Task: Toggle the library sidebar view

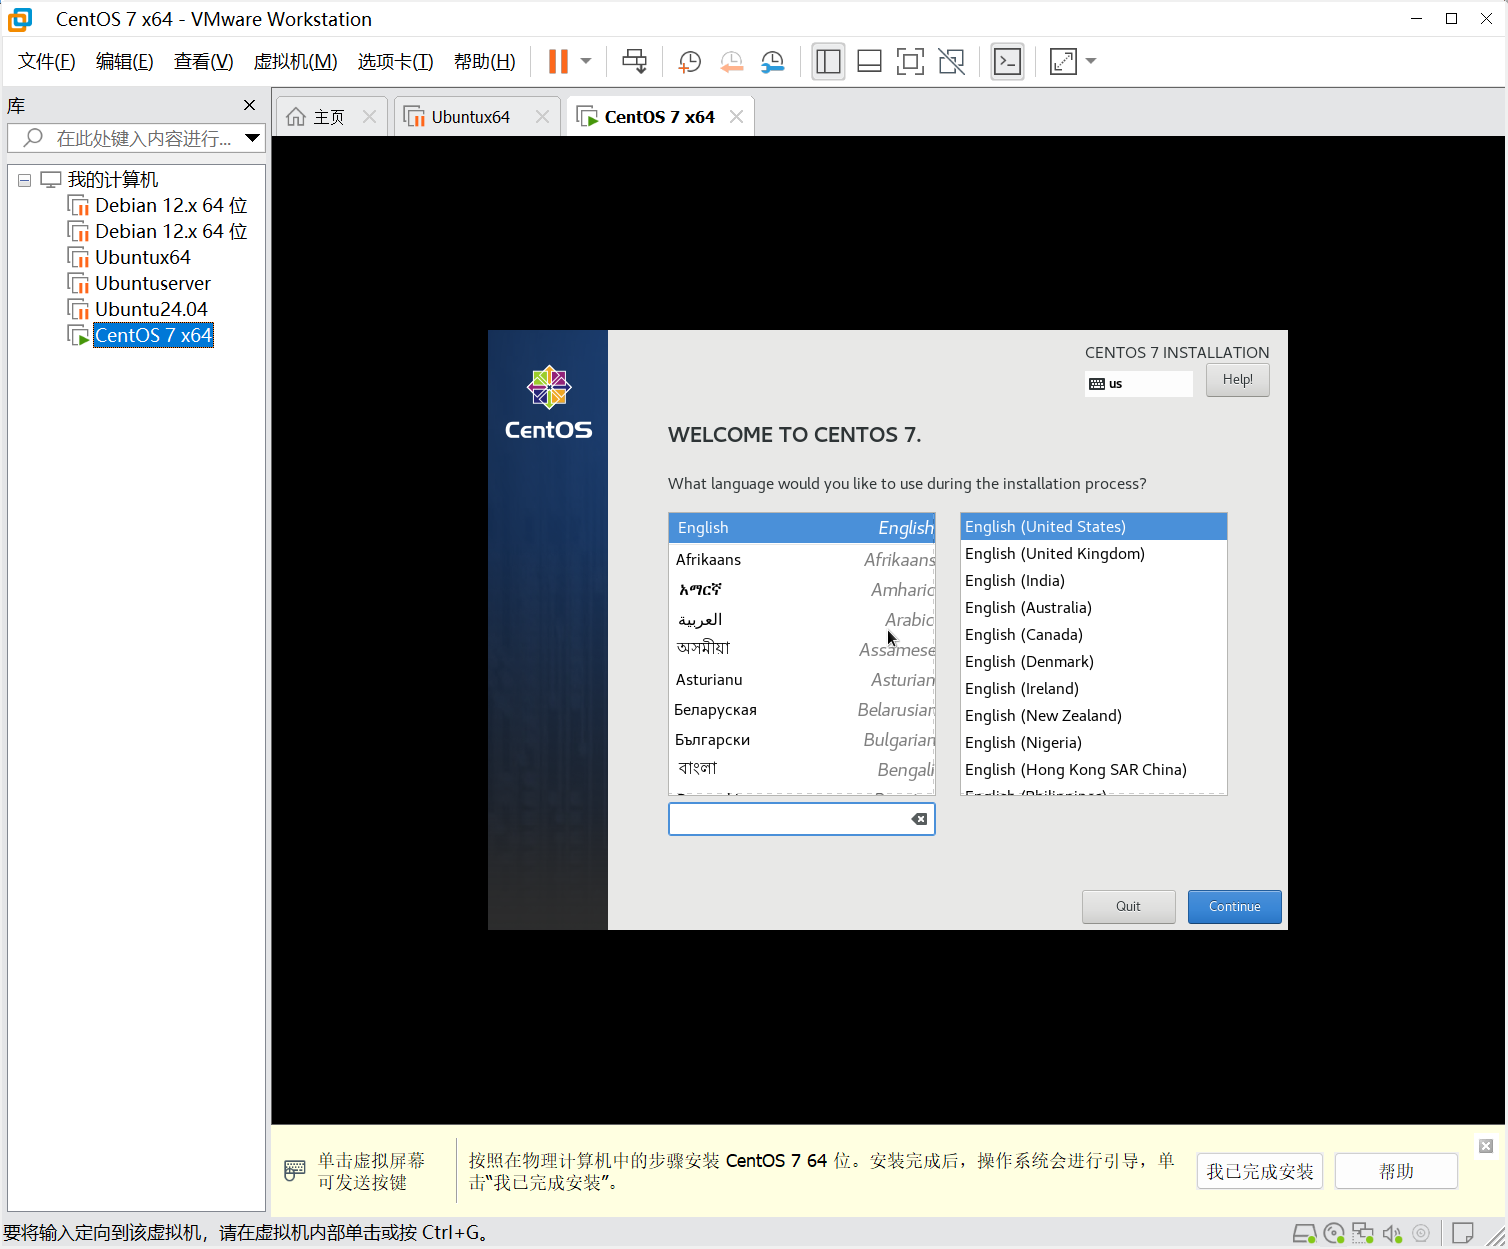Action: tap(828, 61)
